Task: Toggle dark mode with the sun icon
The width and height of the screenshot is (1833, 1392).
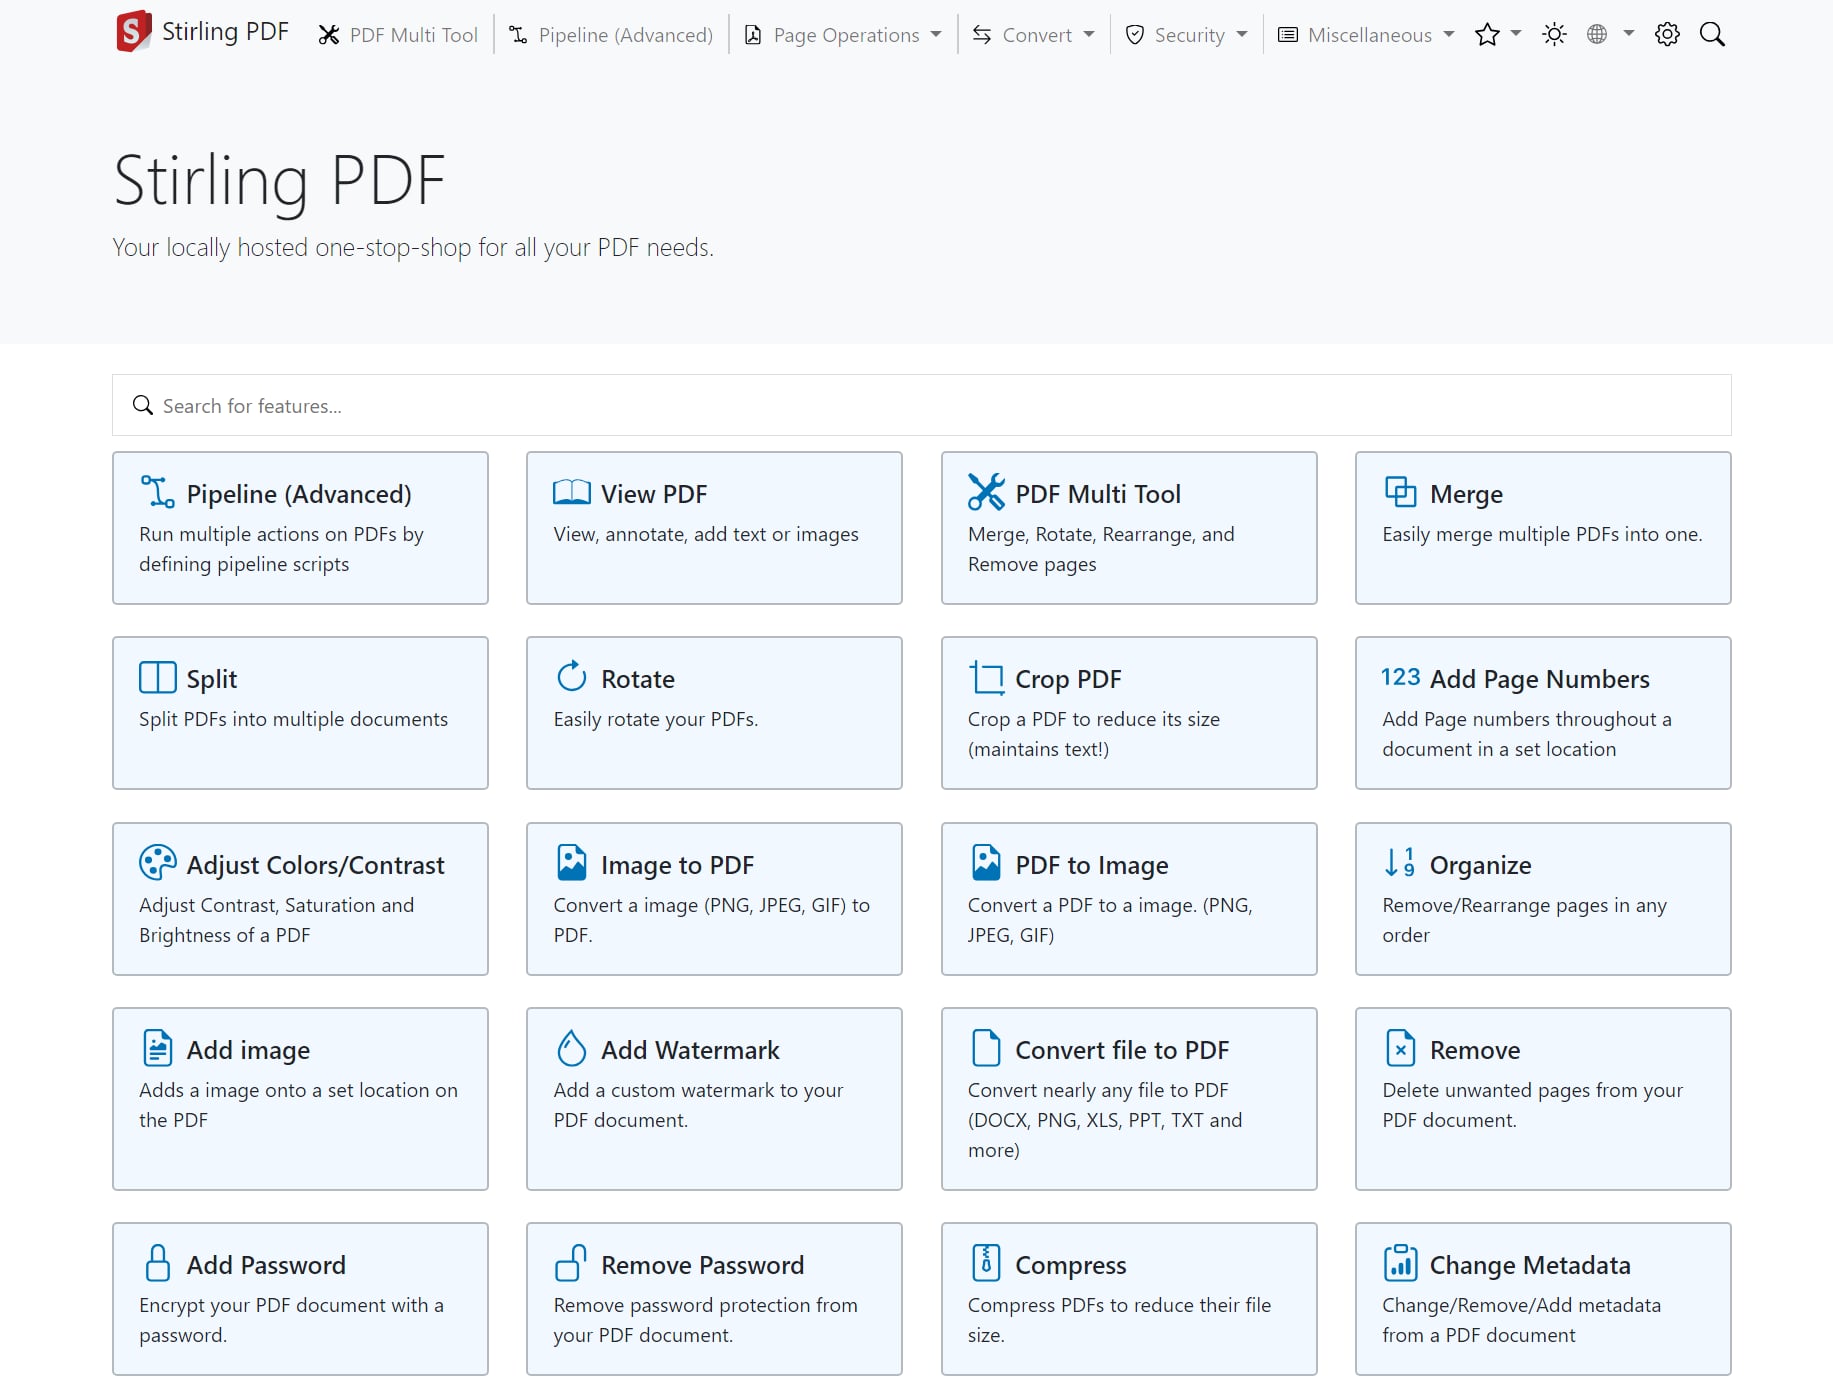Action: click(1554, 35)
